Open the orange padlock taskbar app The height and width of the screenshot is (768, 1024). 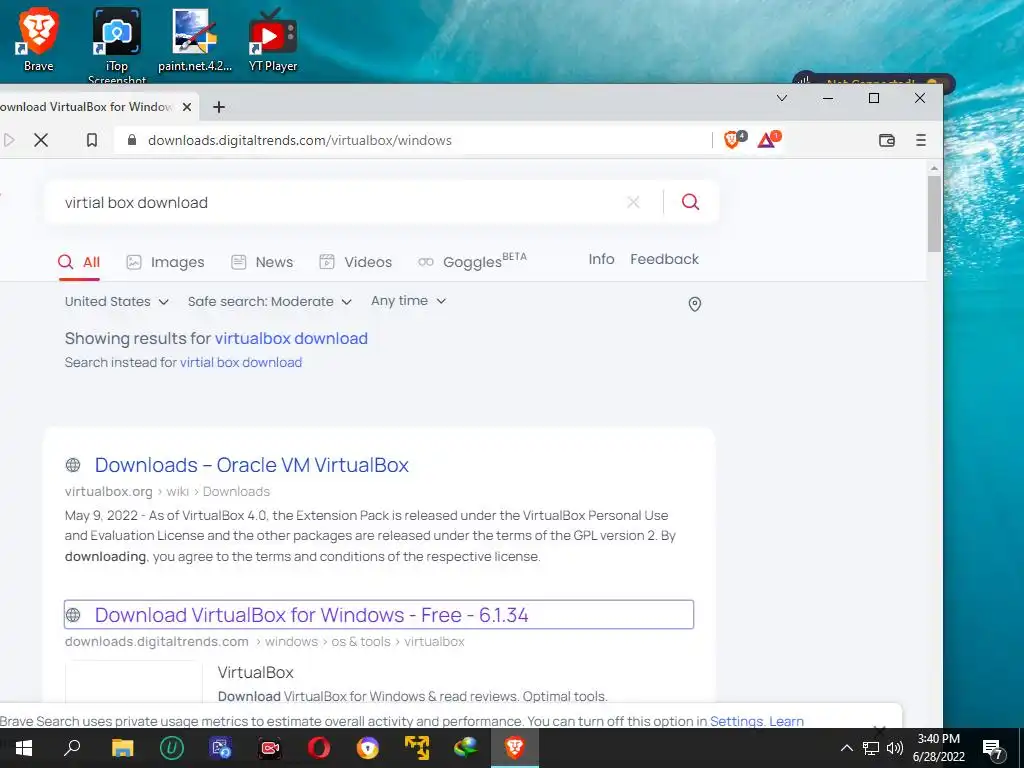tap(368, 748)
